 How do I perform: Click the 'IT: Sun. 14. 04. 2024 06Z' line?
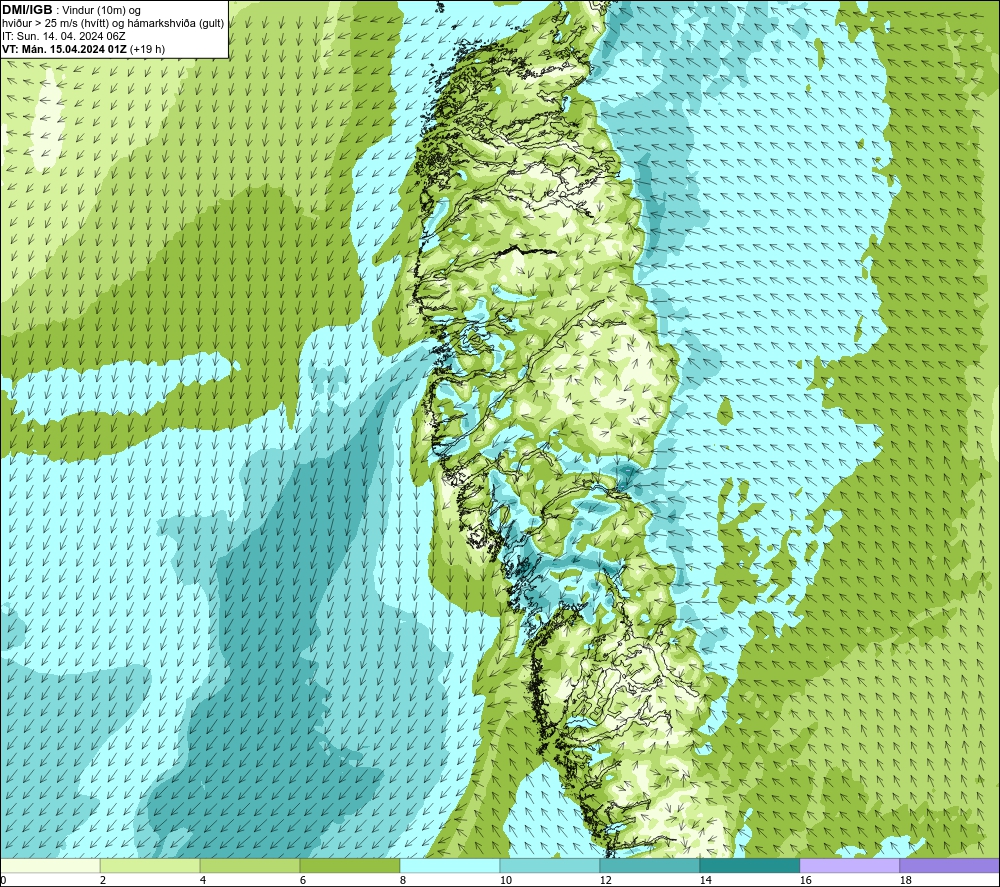64,36
